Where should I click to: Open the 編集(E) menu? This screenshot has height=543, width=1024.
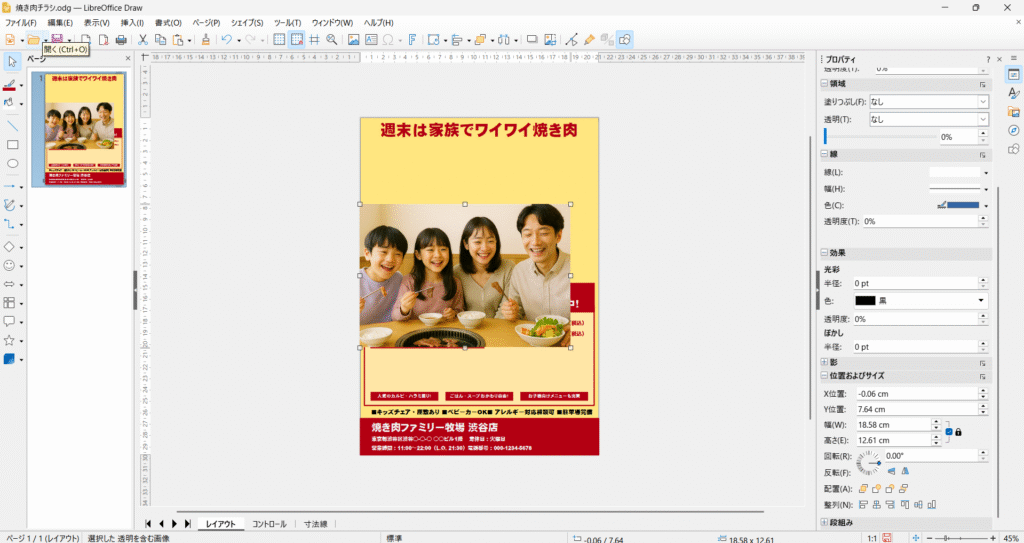(x=60, y=23)
